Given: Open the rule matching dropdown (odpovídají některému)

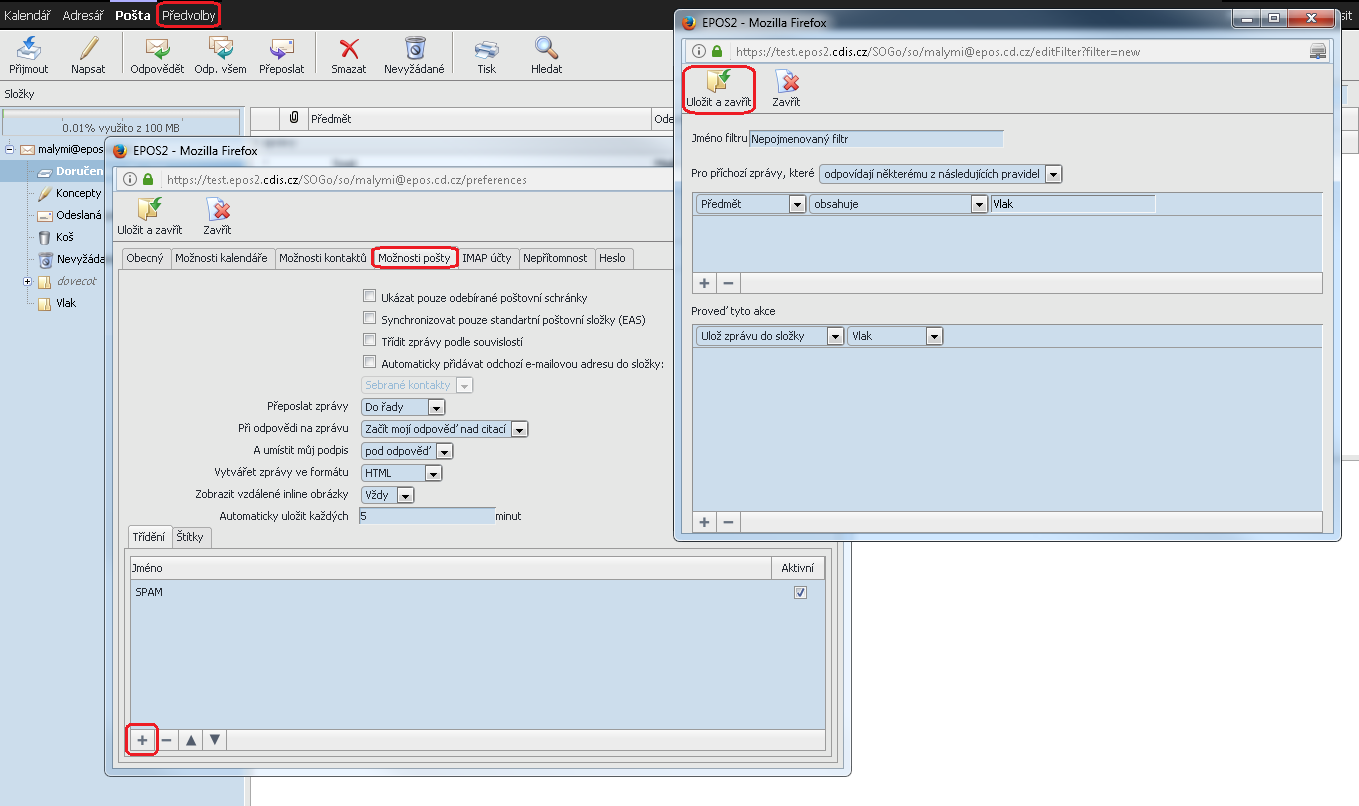Looking at the screenshot, I should [940, 174].
